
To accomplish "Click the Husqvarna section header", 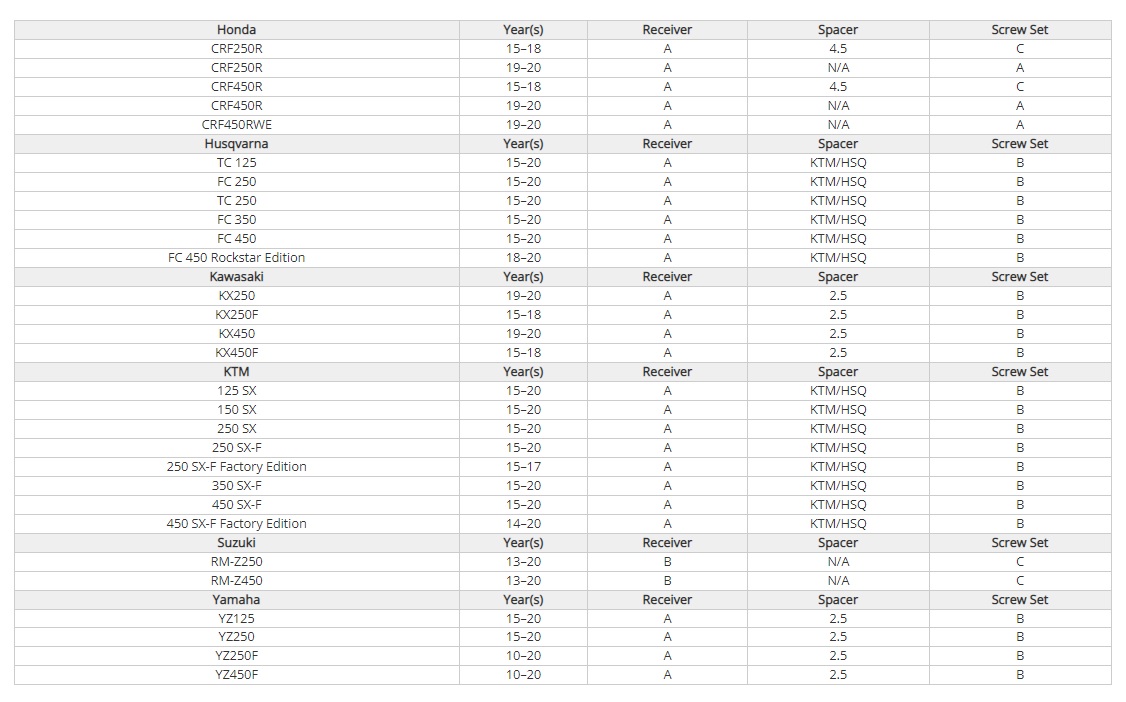I will (x=236, y=144).
